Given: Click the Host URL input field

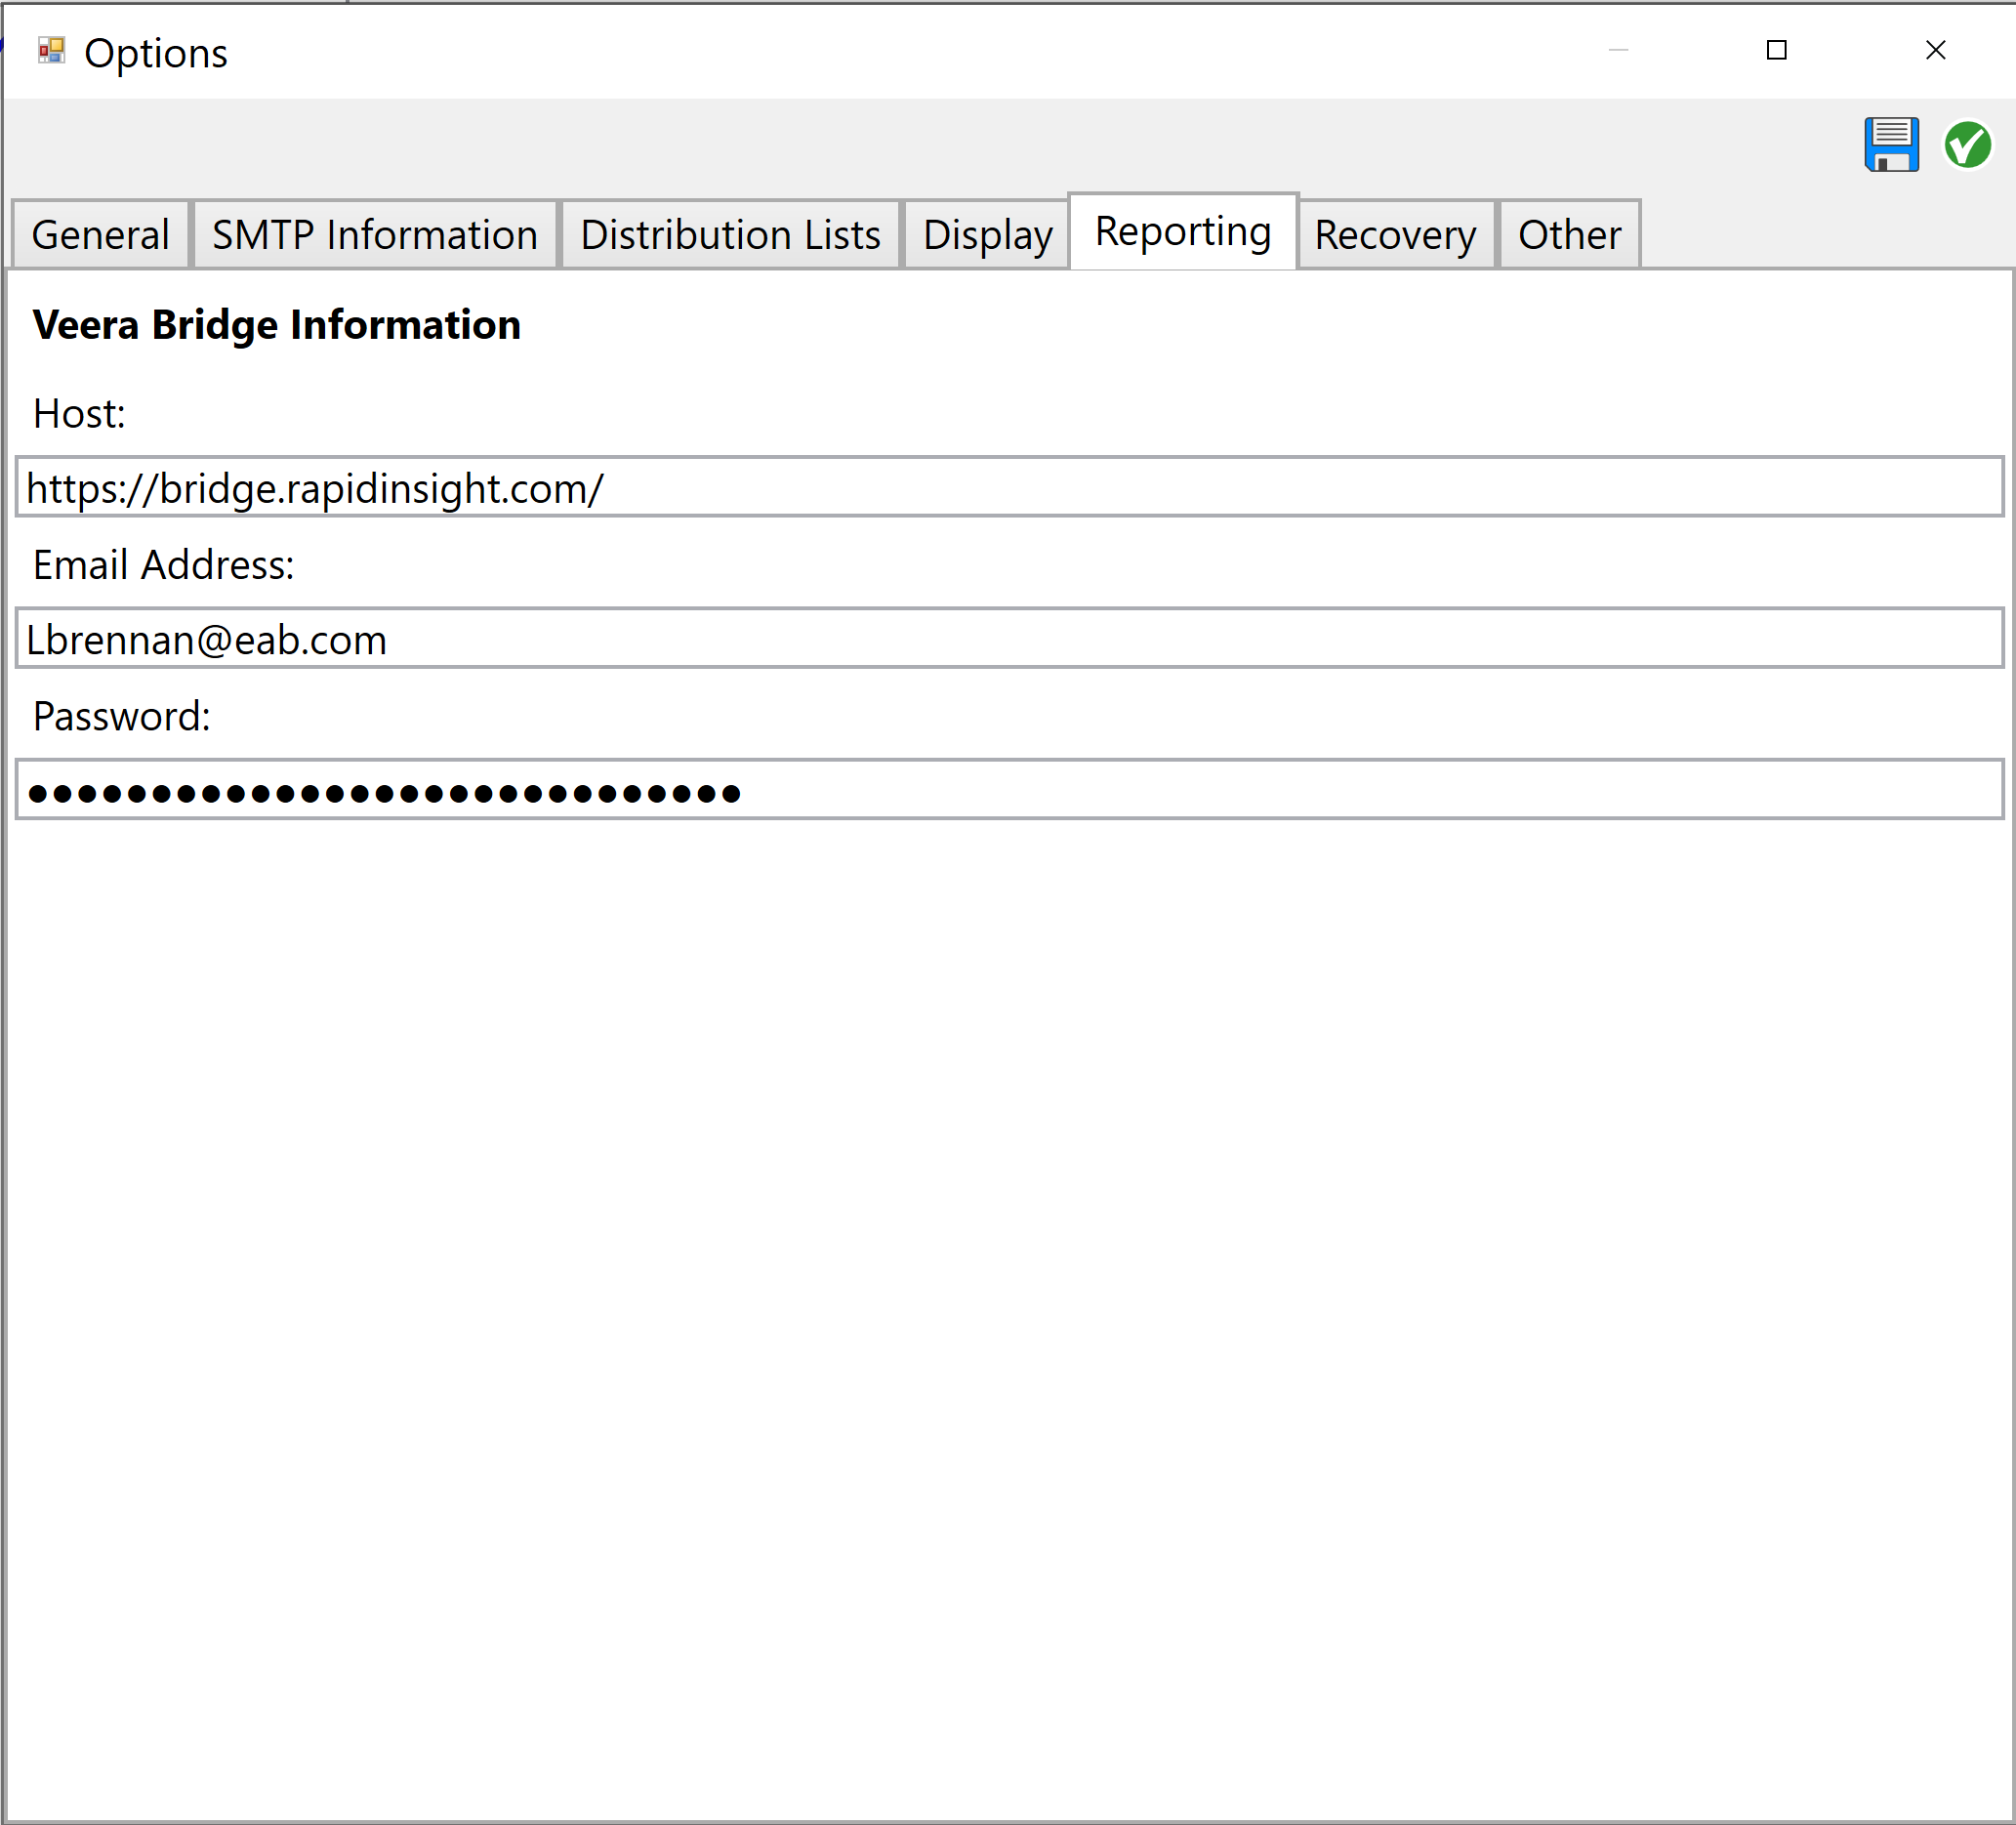Looking at the screenshot, I should (1000, 488).
